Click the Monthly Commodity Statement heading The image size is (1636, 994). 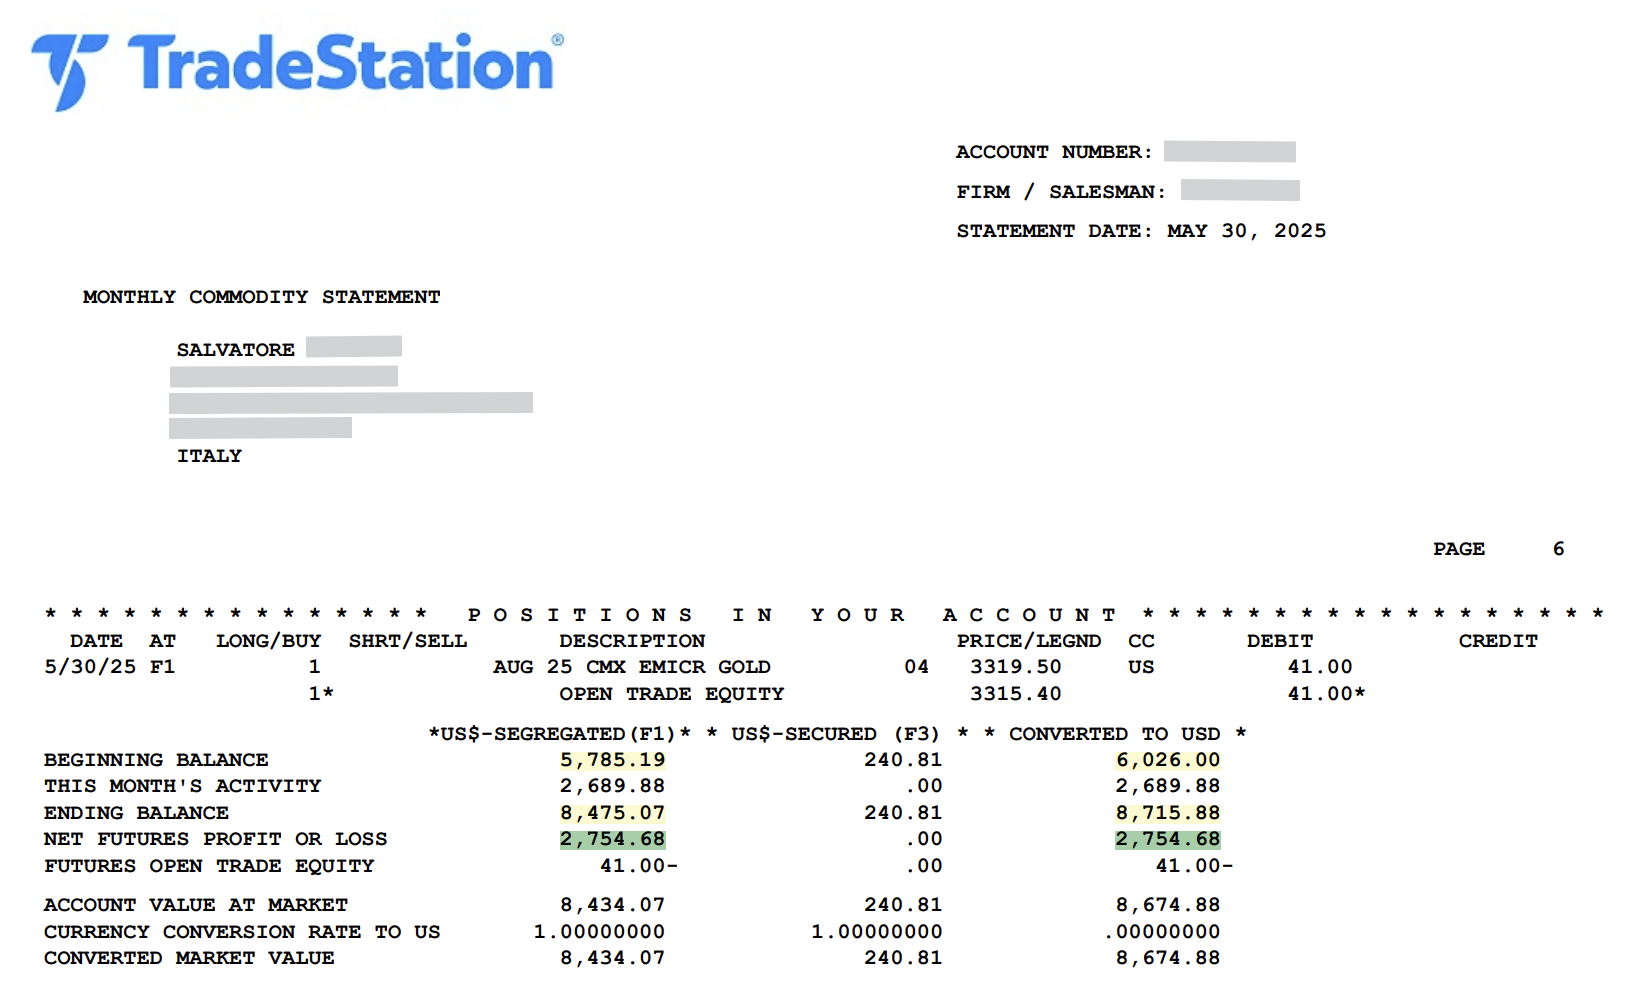pyautogui.click(x=261, y=297)
